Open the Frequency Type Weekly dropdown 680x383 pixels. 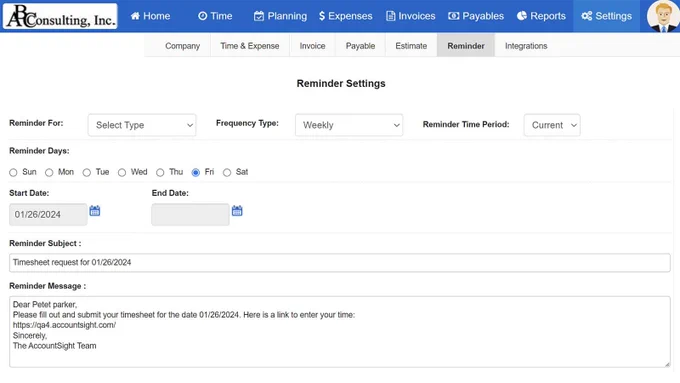pos(349,125)
